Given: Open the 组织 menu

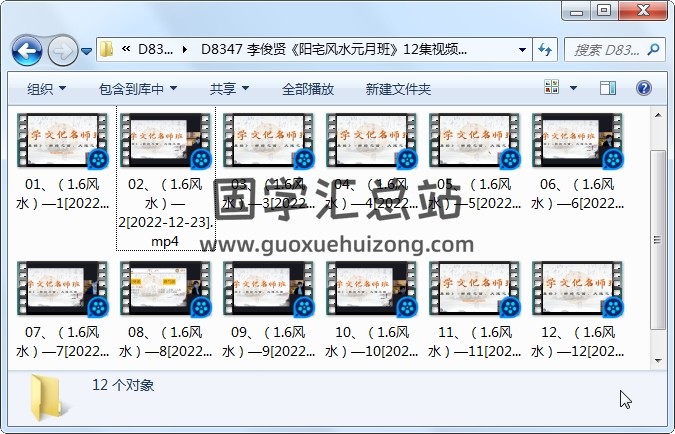Looking at the screenshot, I should pyautogui.click(x=46, y=89).
